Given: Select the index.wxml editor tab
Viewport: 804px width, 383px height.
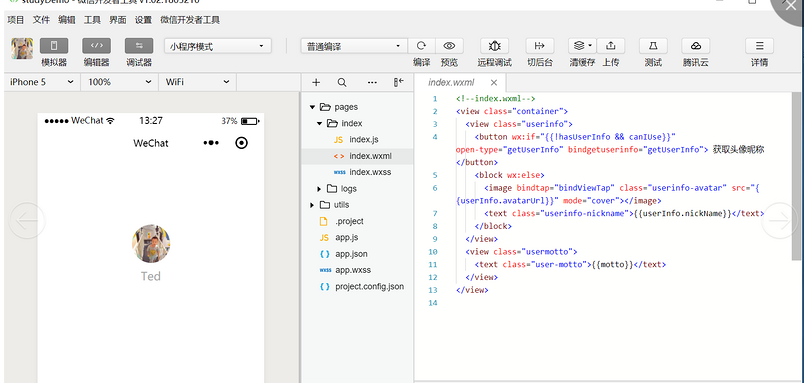Looking at the screenshot, I should (x=451, y=83).
